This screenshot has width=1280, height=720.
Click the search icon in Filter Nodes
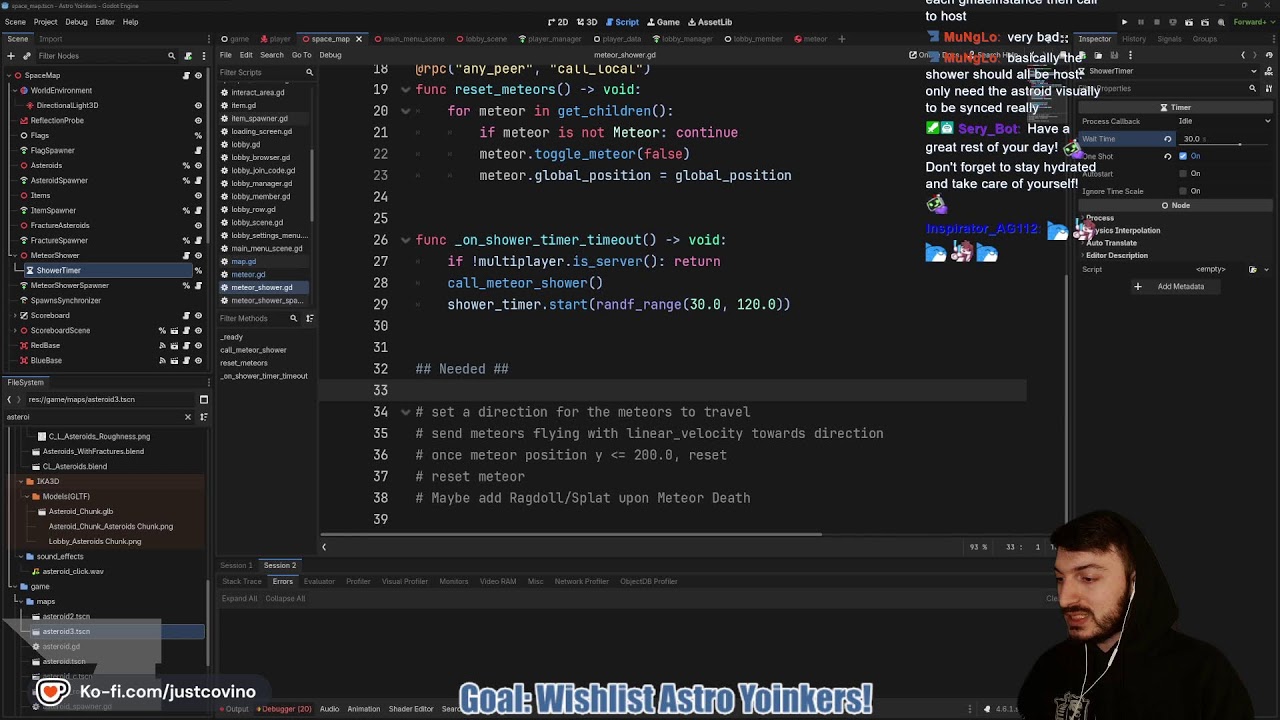click(172, 56)
